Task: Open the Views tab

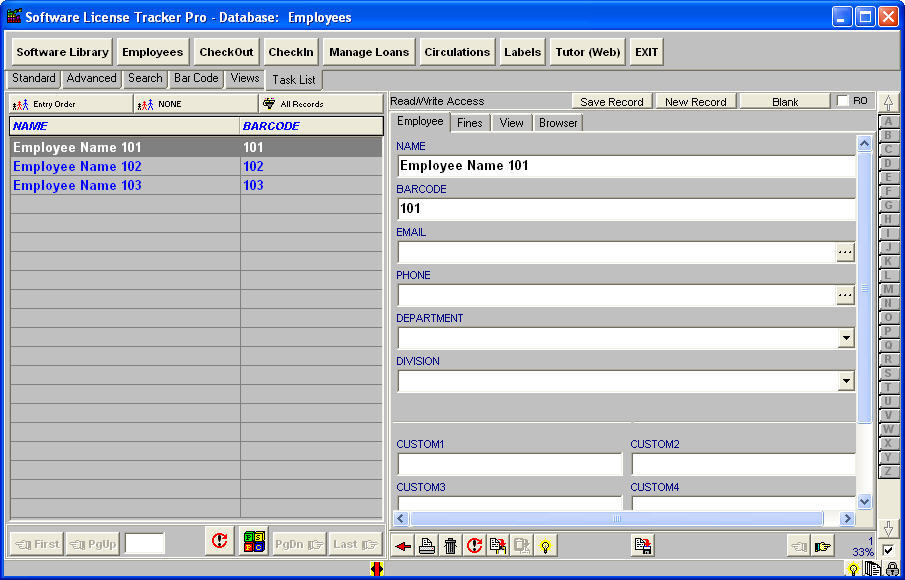Action: pos(245,78)
